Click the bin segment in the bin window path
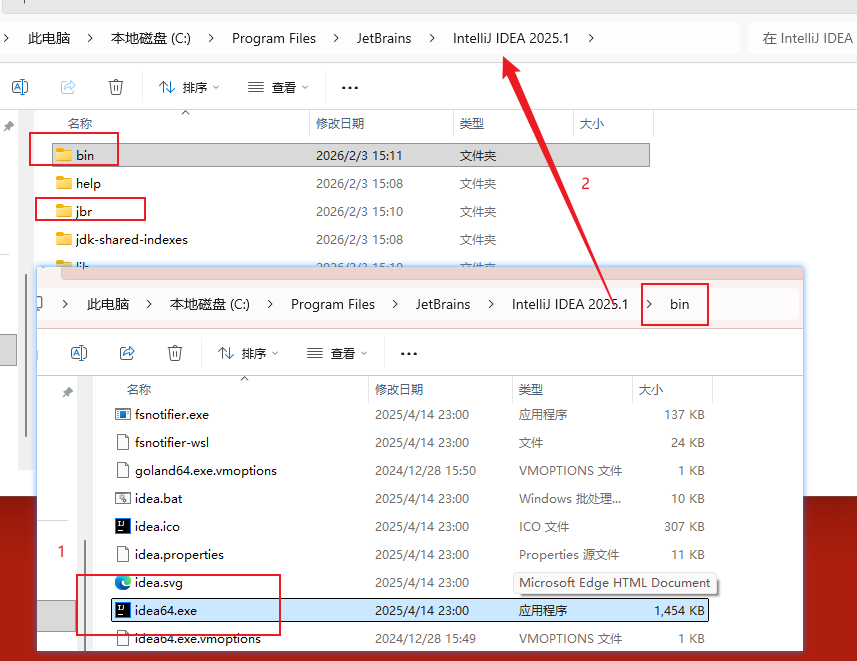The width and height of the screenshot is (857, 661). pyautogui.click(x=679, y=304)
